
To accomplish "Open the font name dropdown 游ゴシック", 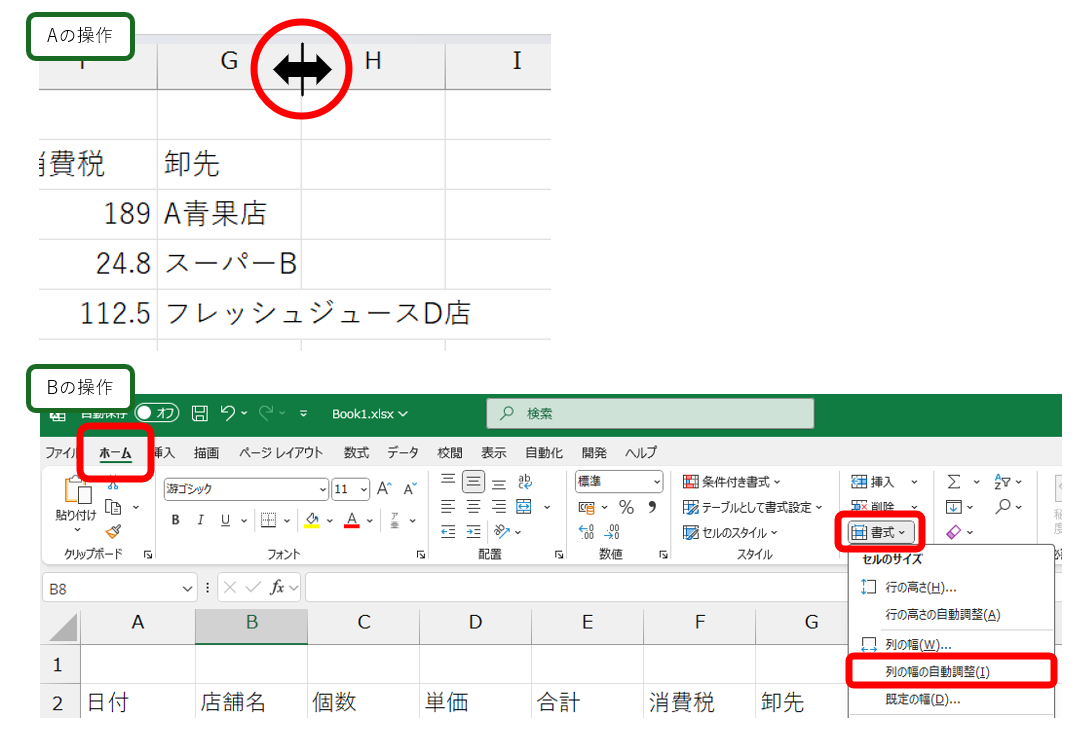I will pos(322,489).
